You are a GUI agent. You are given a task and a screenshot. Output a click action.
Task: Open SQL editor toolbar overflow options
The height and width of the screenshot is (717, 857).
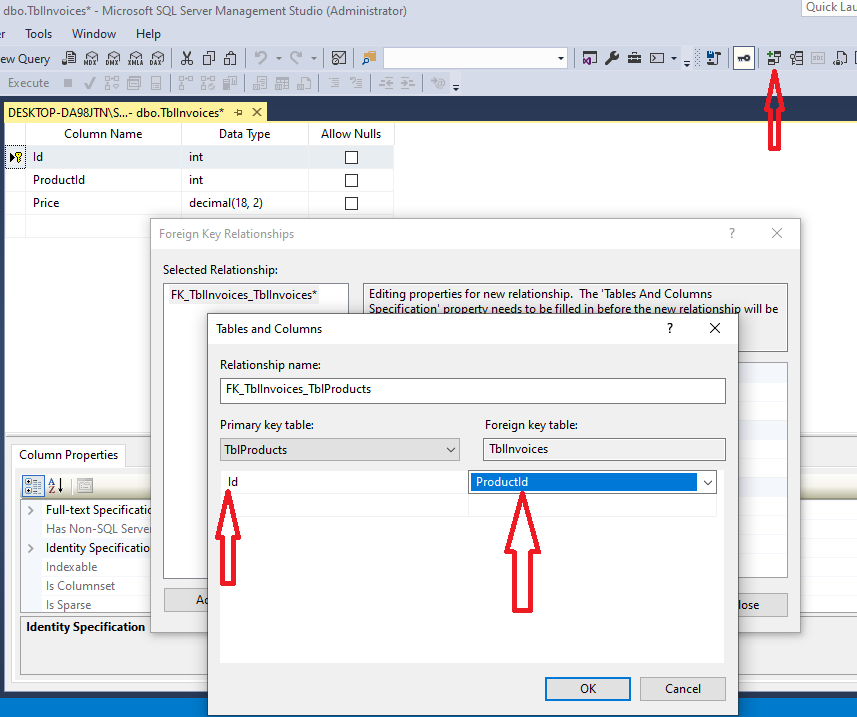click(x=456, y=86)
